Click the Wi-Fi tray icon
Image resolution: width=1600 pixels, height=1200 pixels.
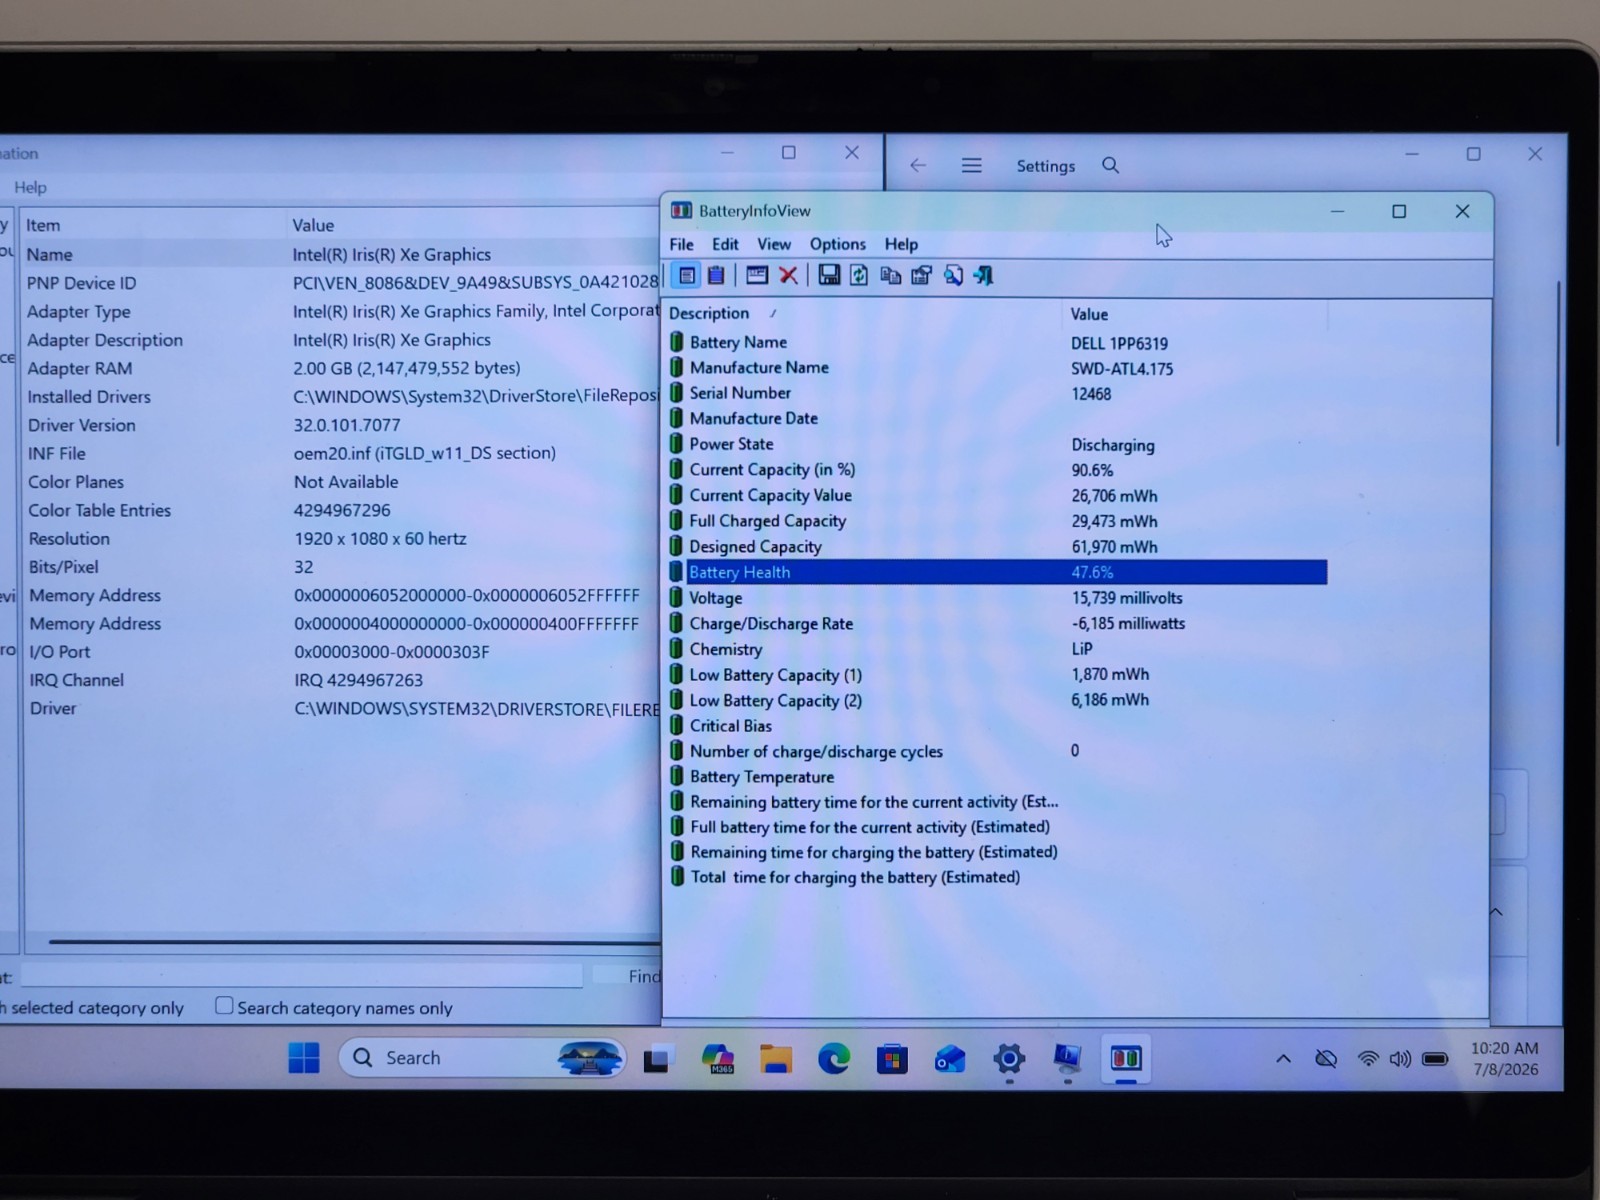pos(1368,1059)
